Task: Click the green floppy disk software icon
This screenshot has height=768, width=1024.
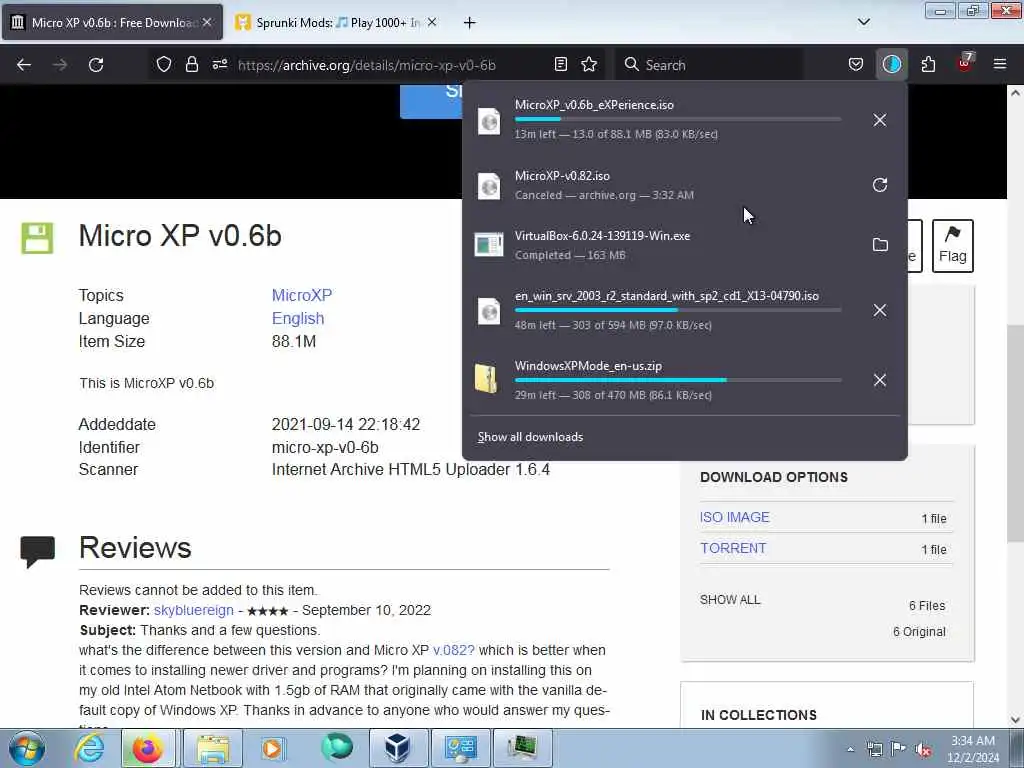Action: point(37,238)
